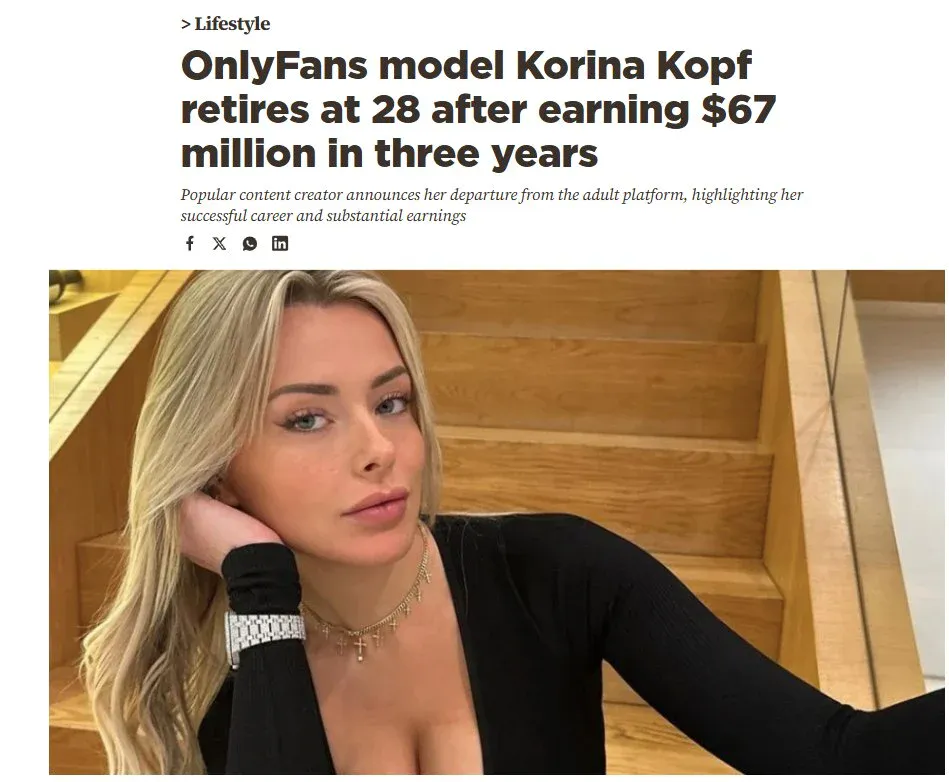Open the main article photo
949x782 pixels.
point(496,522)
